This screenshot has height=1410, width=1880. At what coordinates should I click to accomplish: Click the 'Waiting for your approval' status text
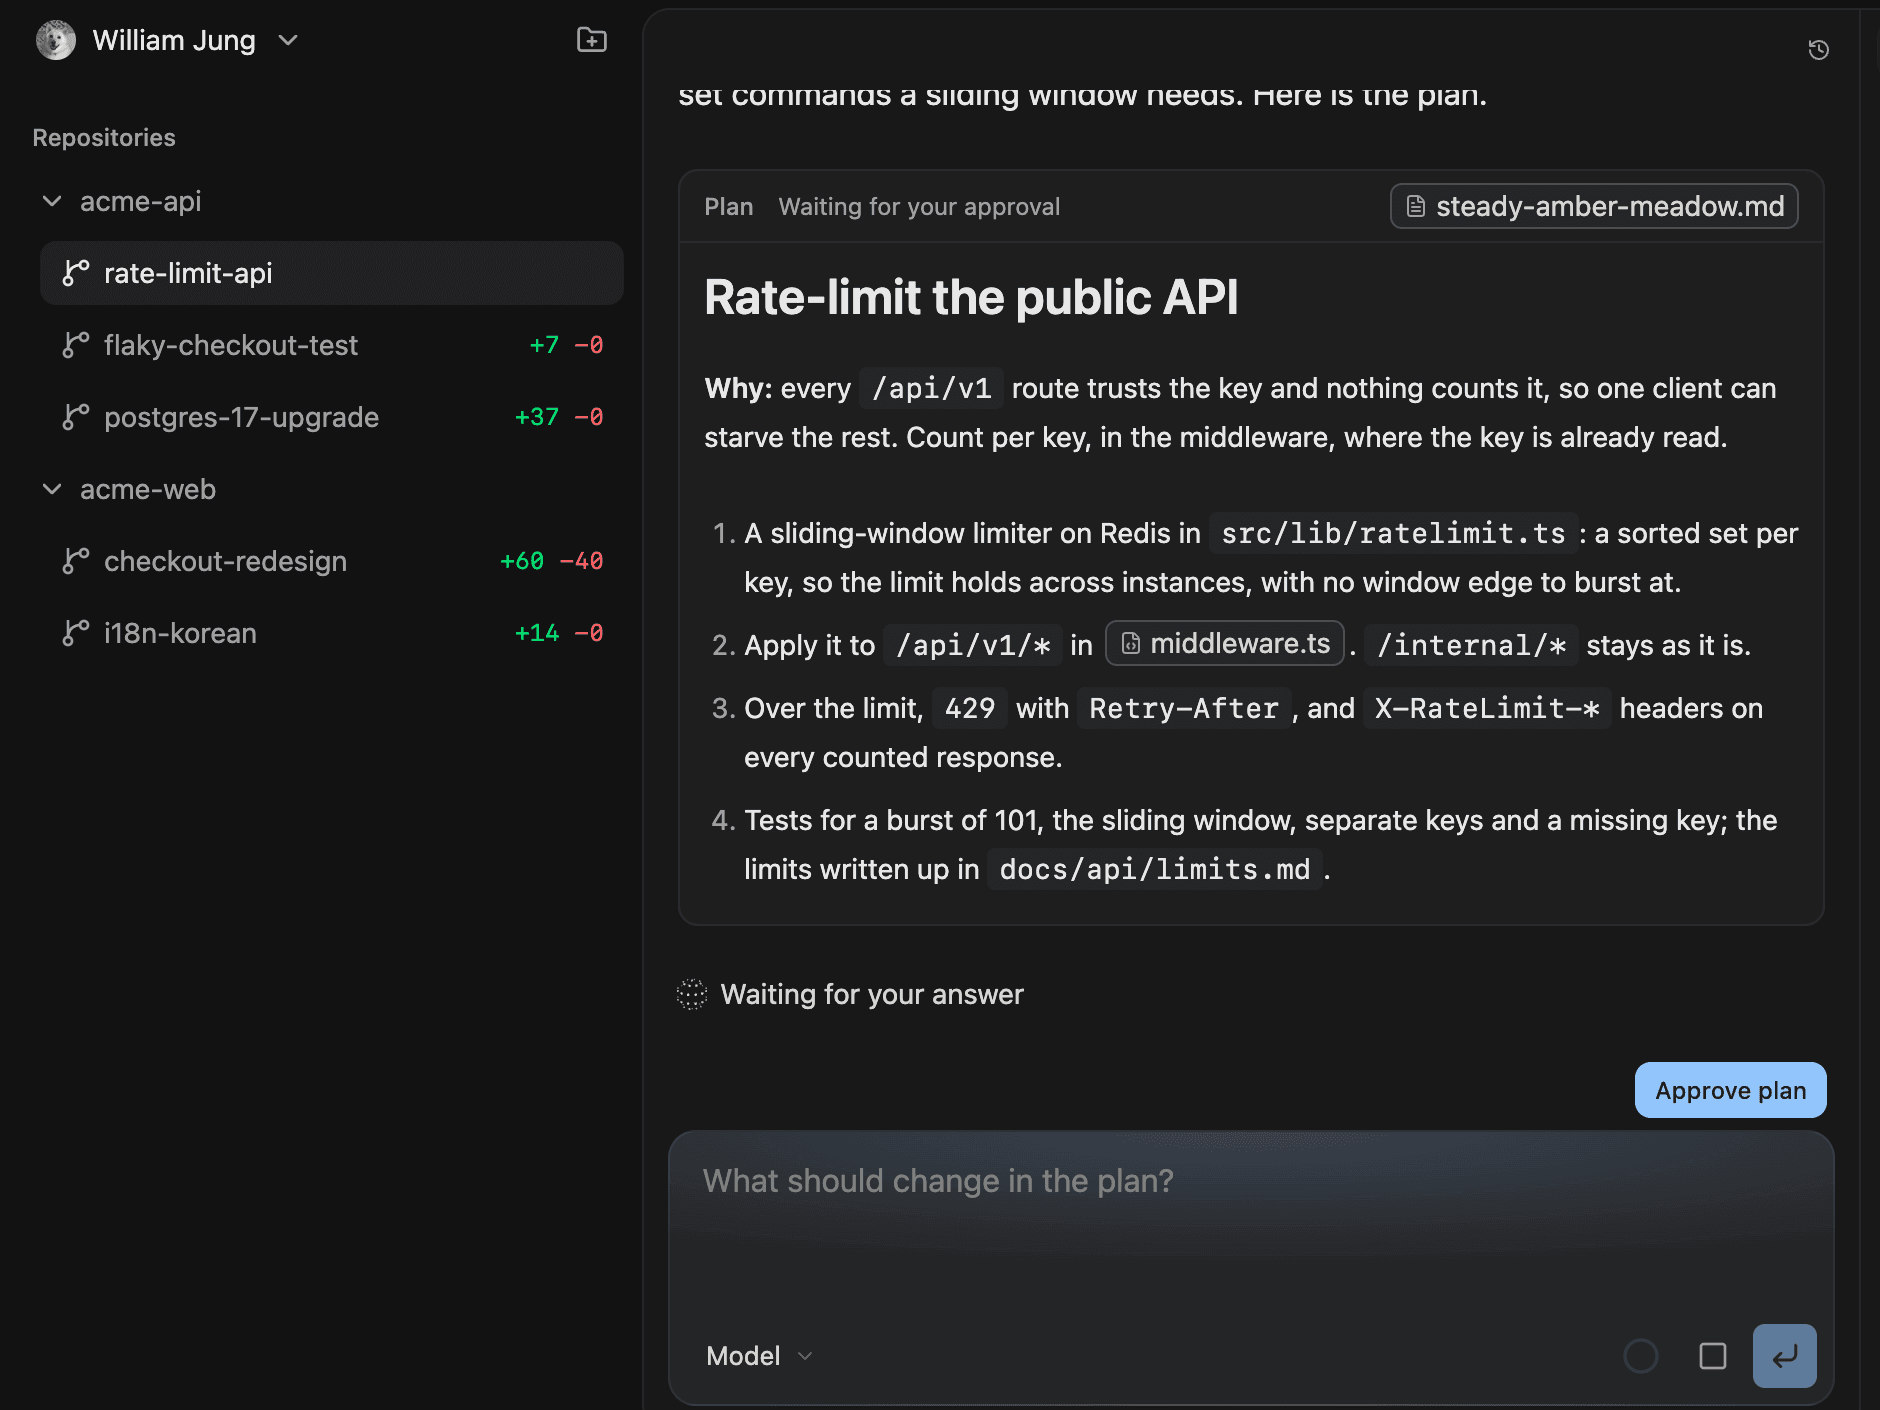click(919, 206)
